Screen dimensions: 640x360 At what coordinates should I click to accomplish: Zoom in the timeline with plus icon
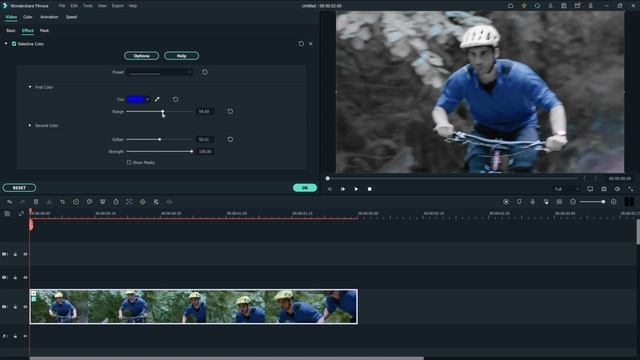click(613, 202)
